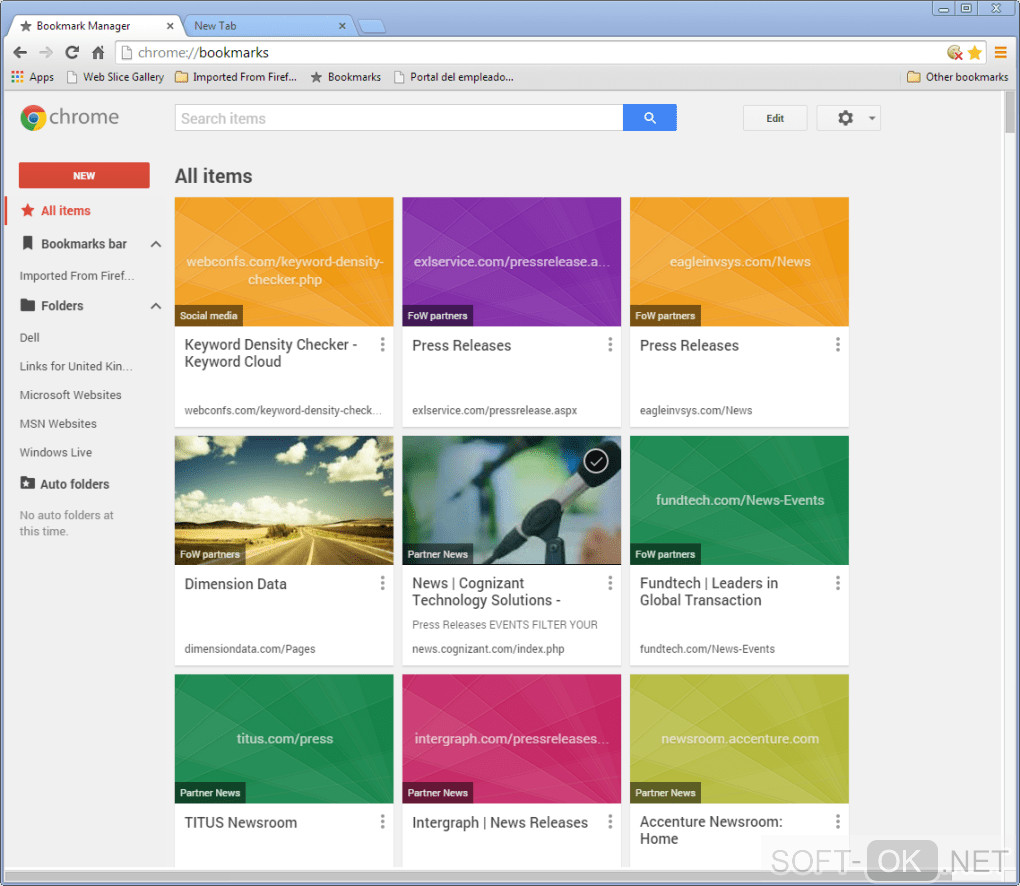Select All items in sidebar
The image size is (1020, 886).
click(65, 211)
